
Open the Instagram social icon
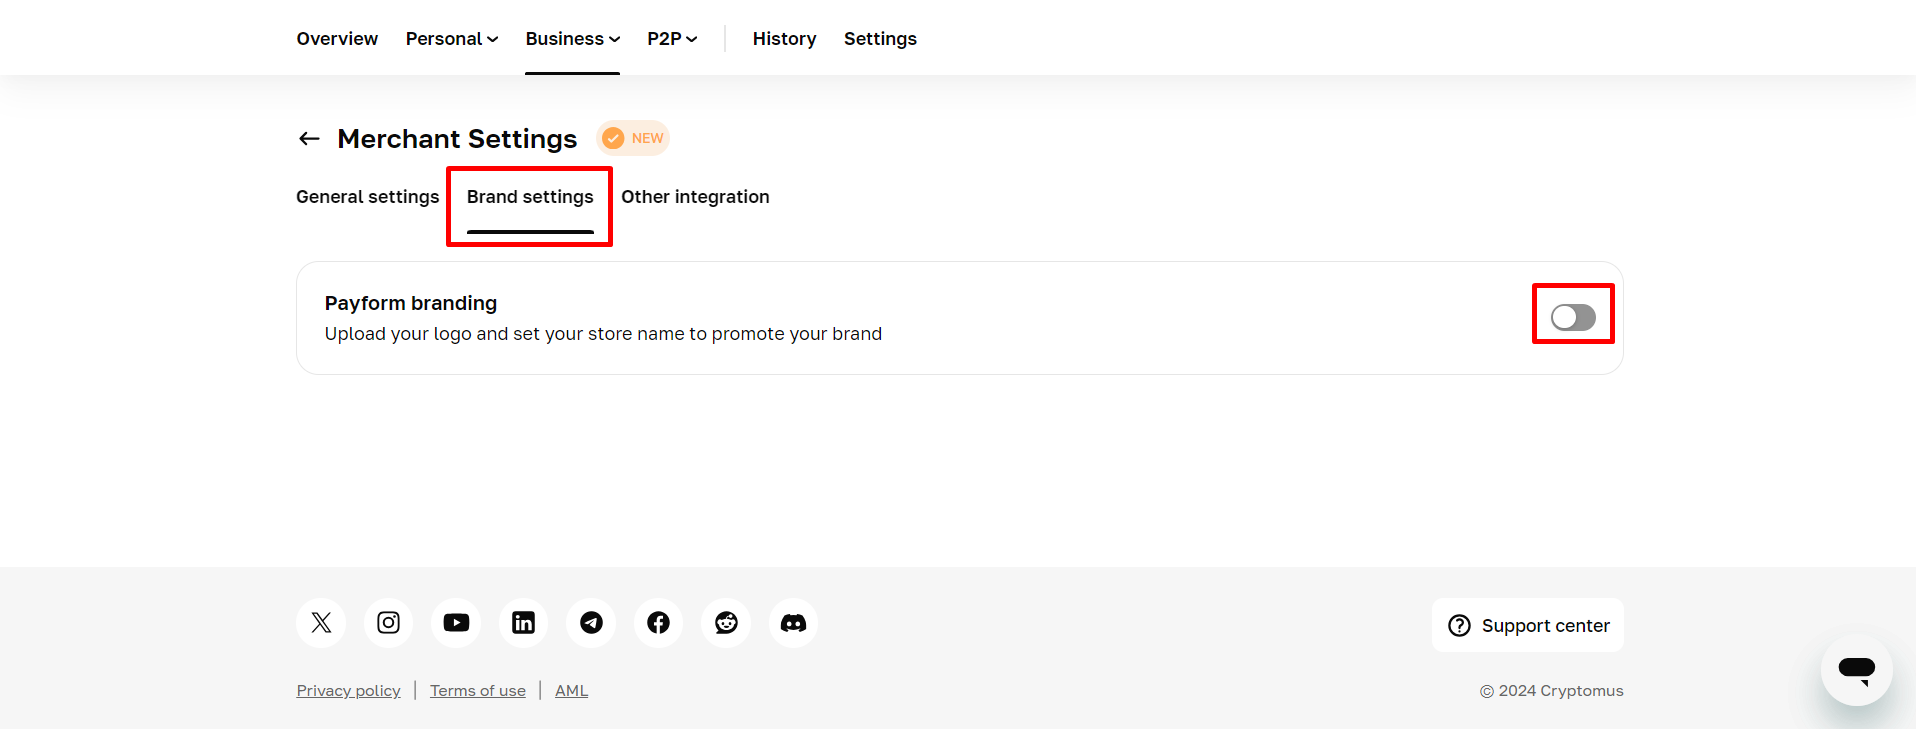click(388, 623)
